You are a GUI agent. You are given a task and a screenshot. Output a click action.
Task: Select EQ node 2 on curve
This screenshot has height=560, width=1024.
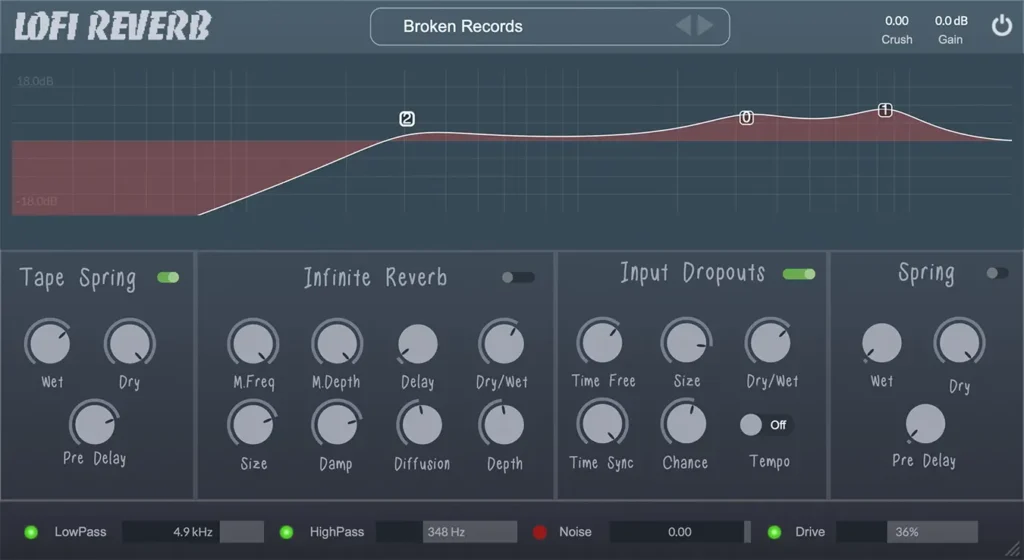(407, 119)
